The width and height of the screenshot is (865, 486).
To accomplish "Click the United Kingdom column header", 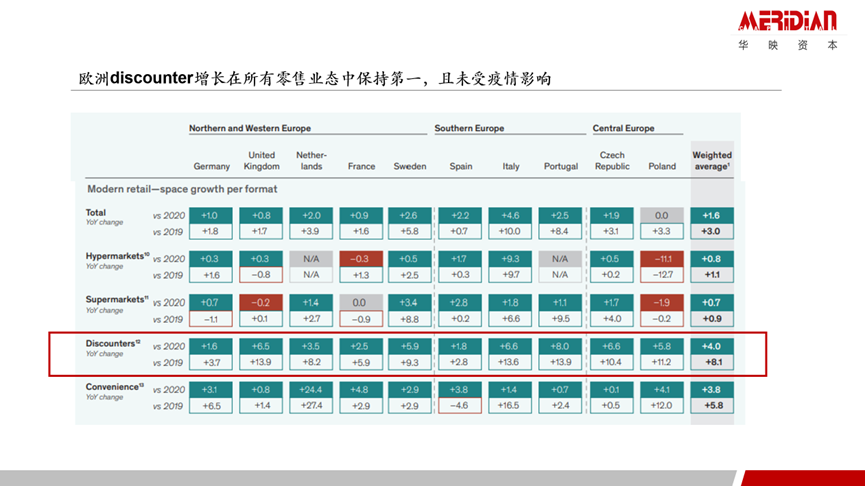I will tap(260, 161).
